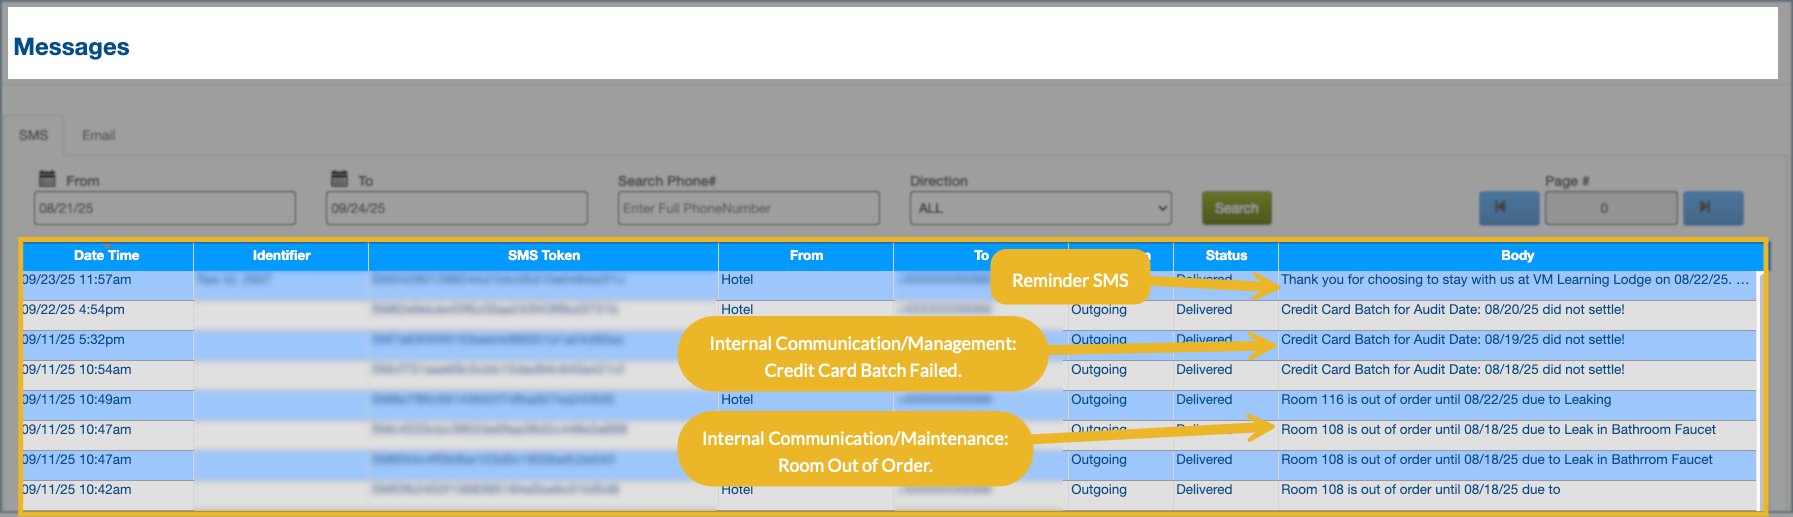Click the SMS Token column header
This screenshot has height=517, width=1793.
pos(543,256)
